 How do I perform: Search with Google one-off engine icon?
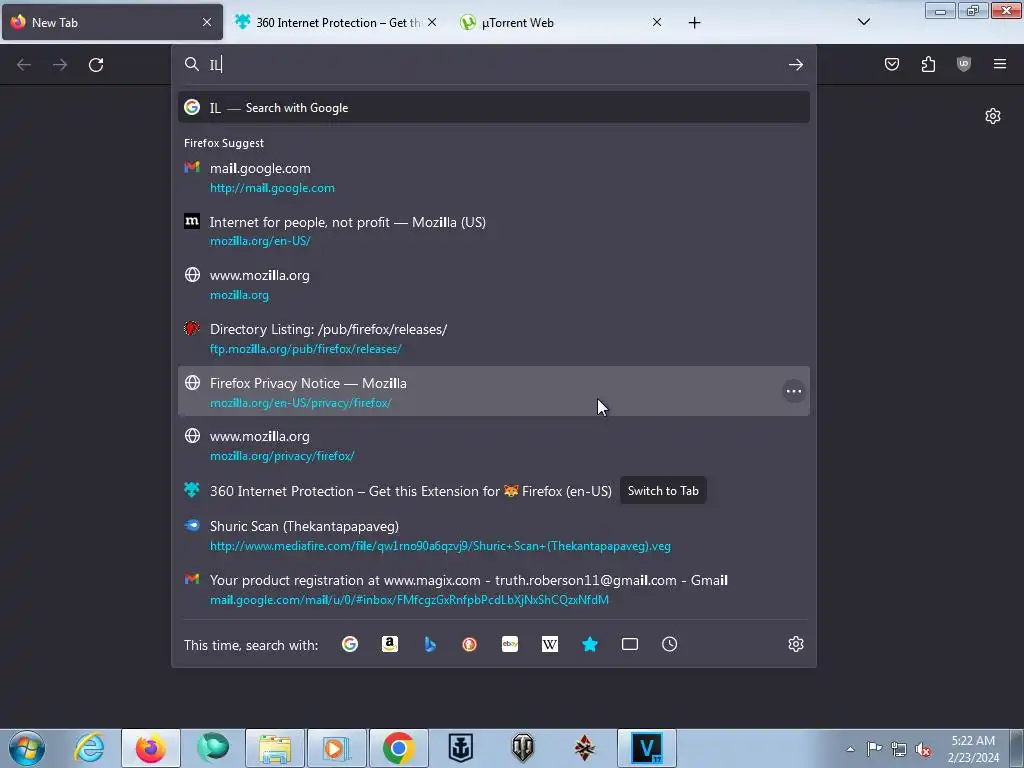[350, 645]
